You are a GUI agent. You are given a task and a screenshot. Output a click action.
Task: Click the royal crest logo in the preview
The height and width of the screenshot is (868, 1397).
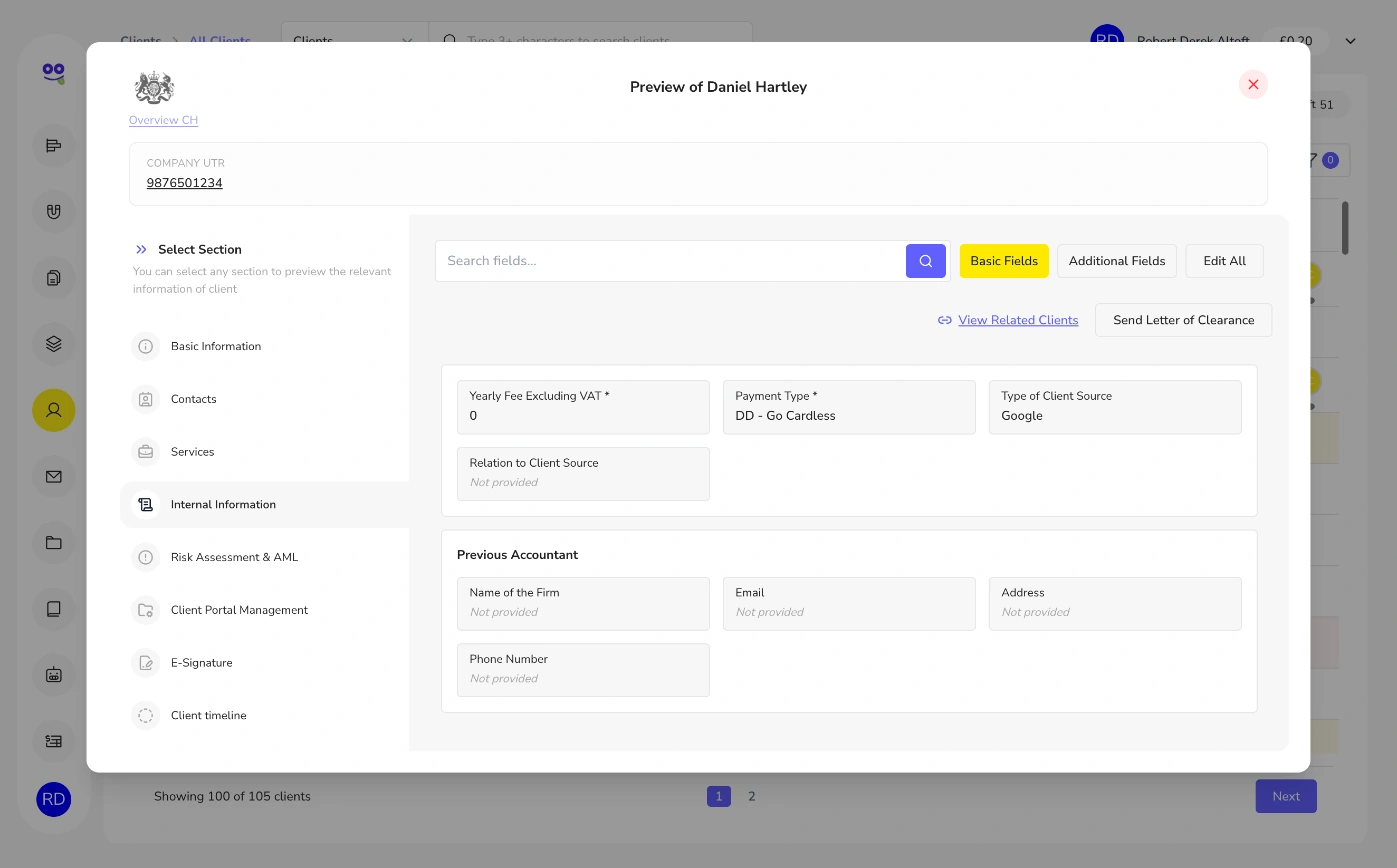click(154, 88)
